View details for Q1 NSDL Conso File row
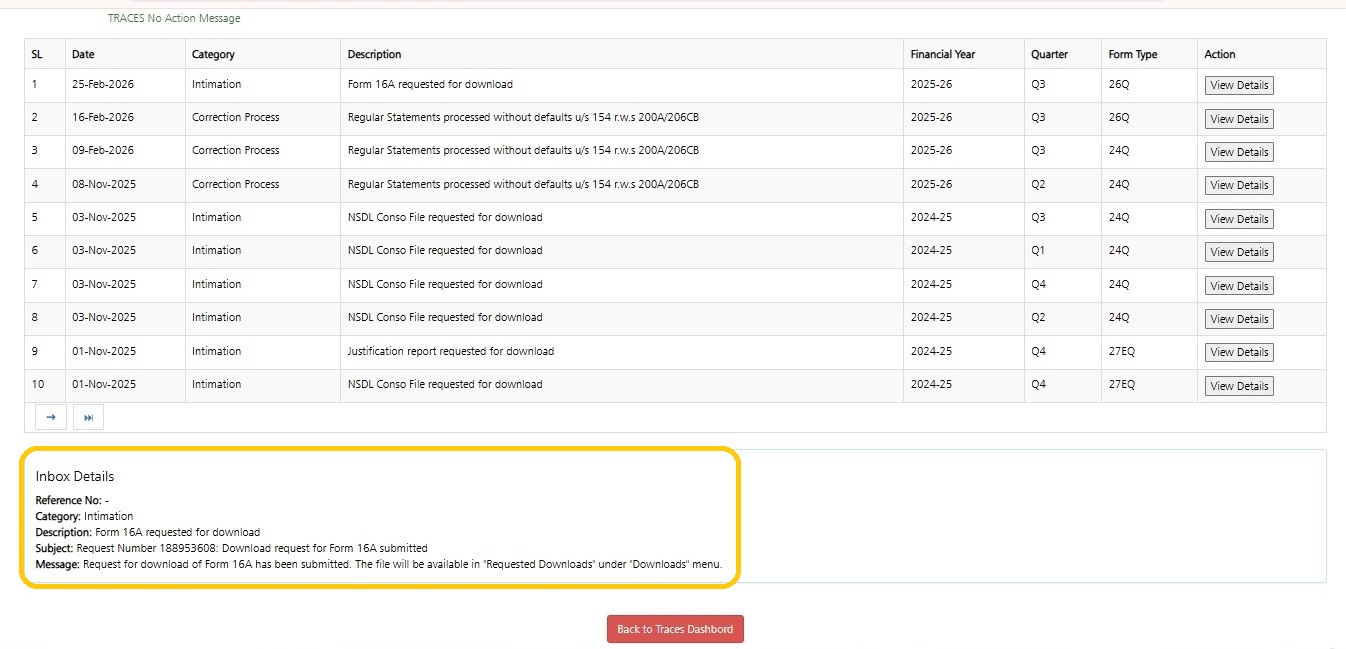 click(x=1238, y=252)
